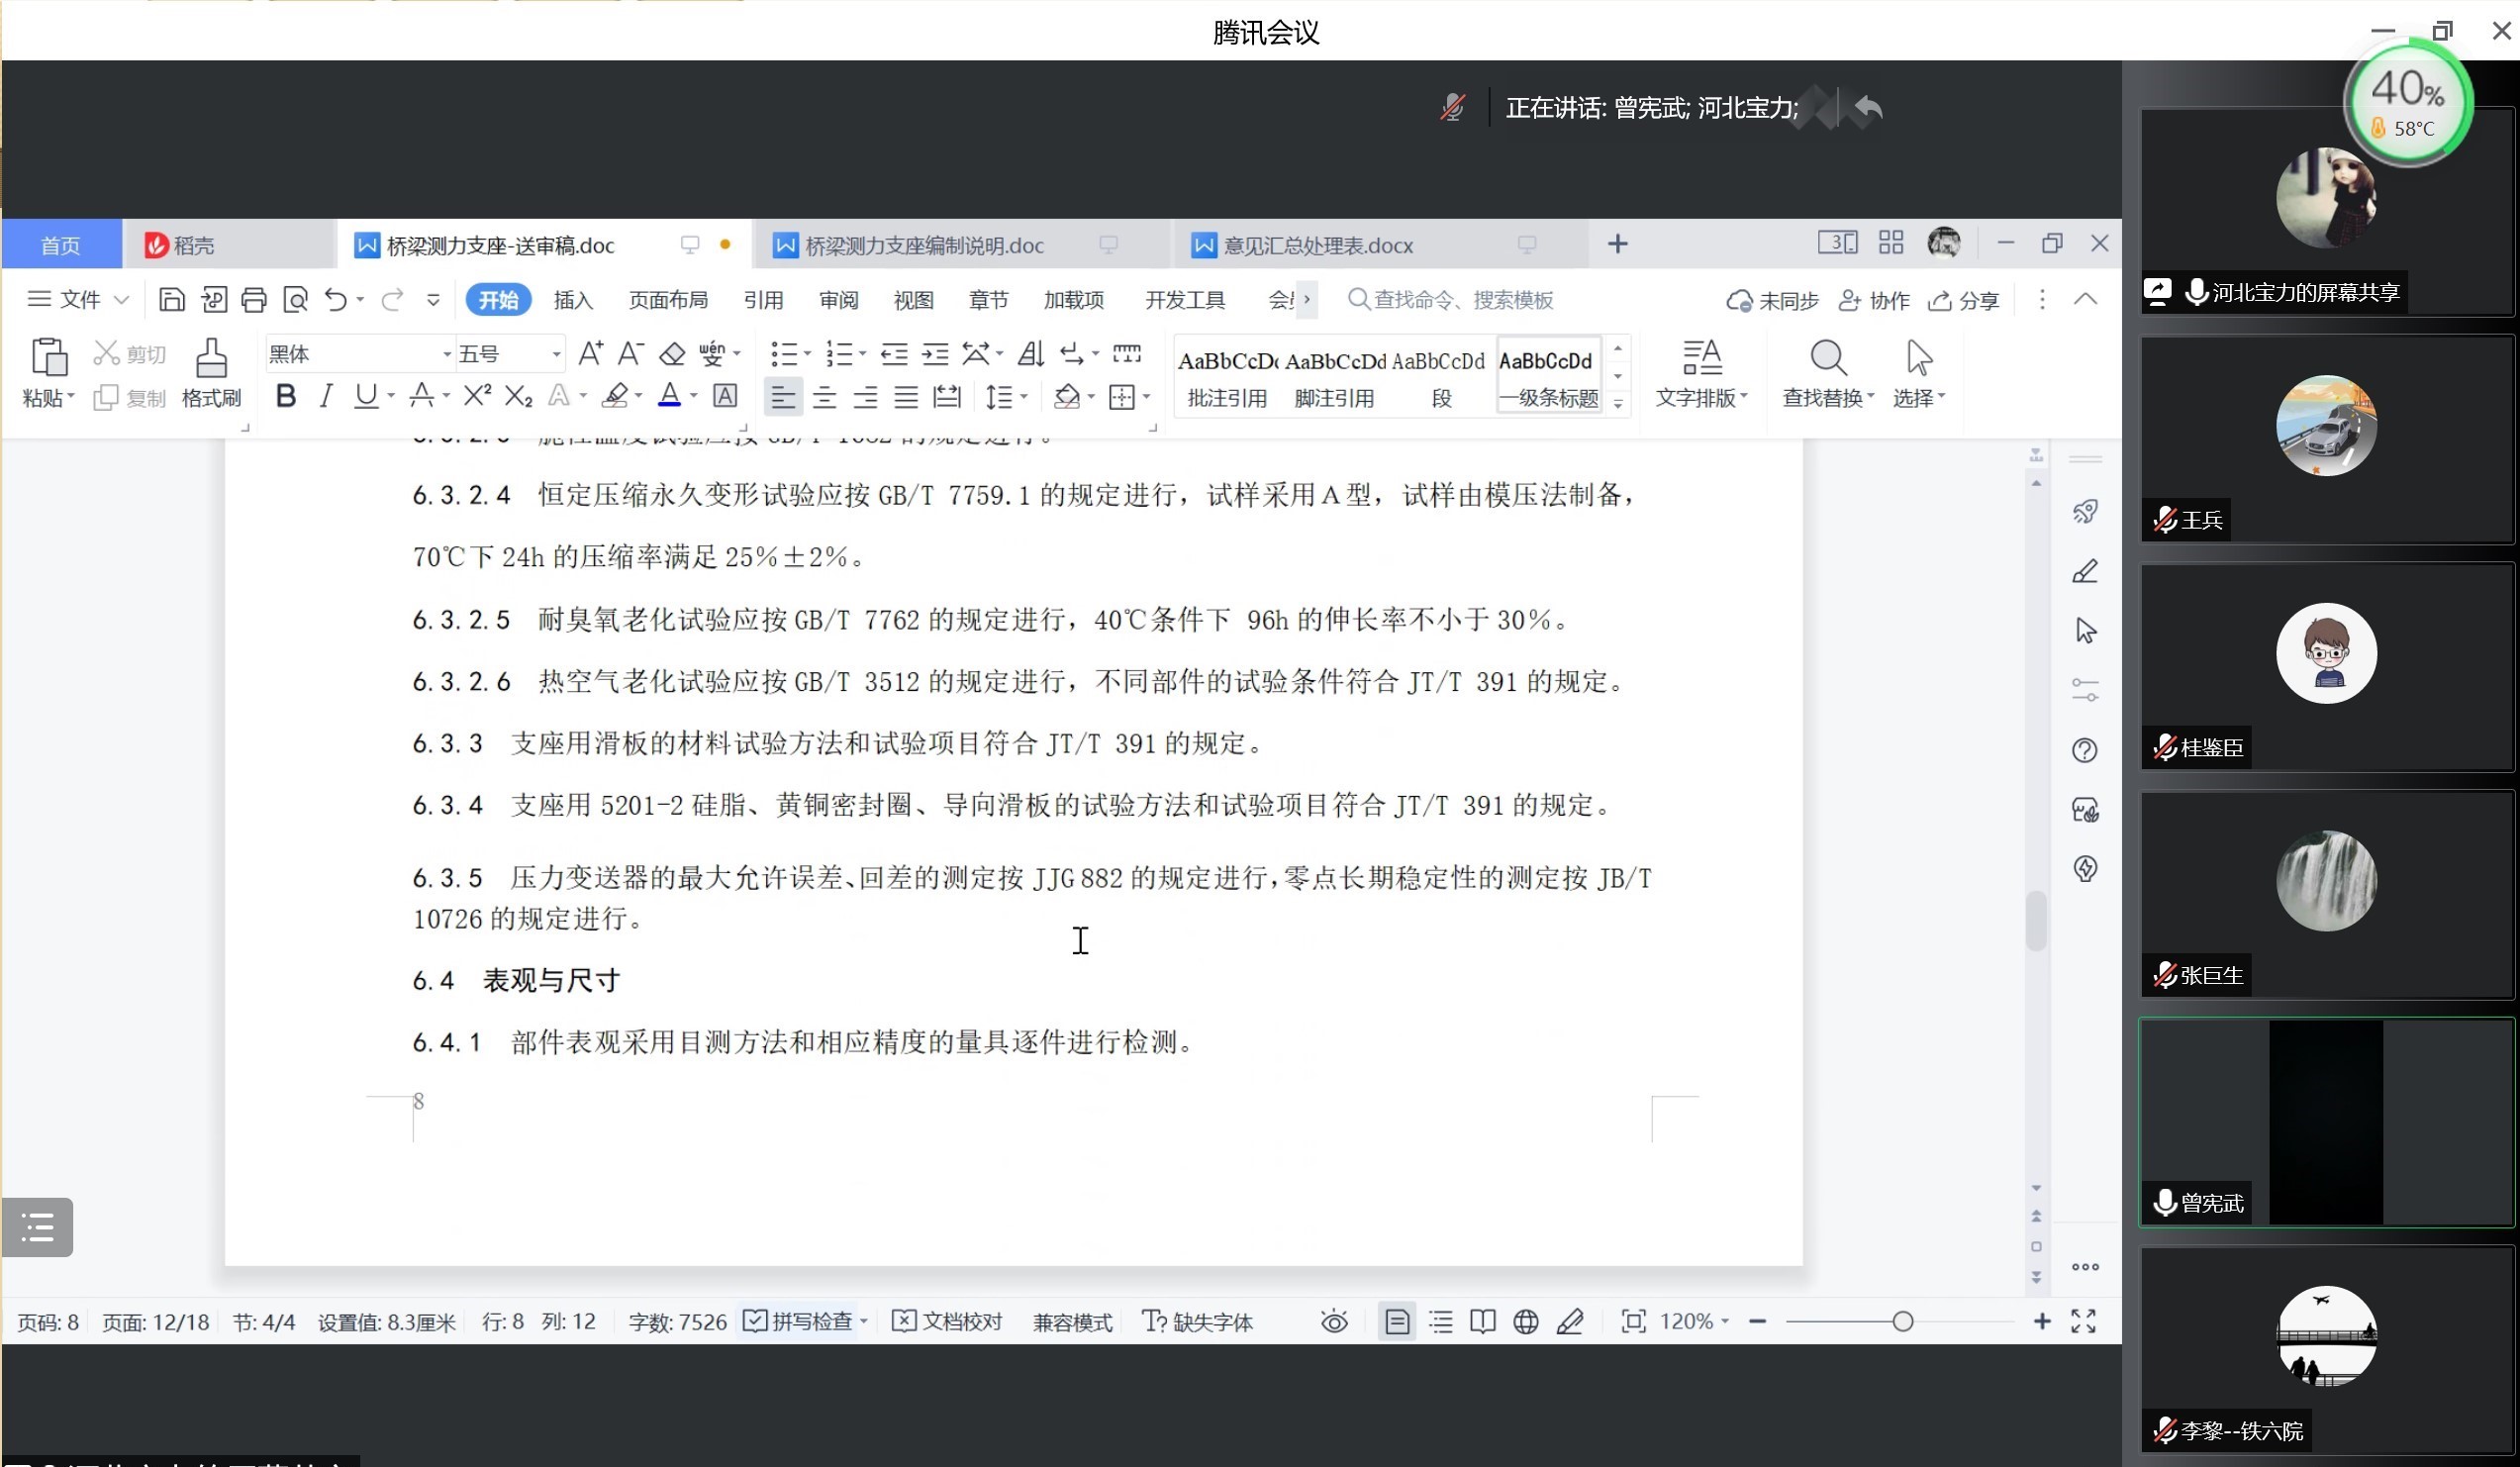Toggle italic formatting
Viewport: 2520px width, 1467px height.
coord(326,396)
